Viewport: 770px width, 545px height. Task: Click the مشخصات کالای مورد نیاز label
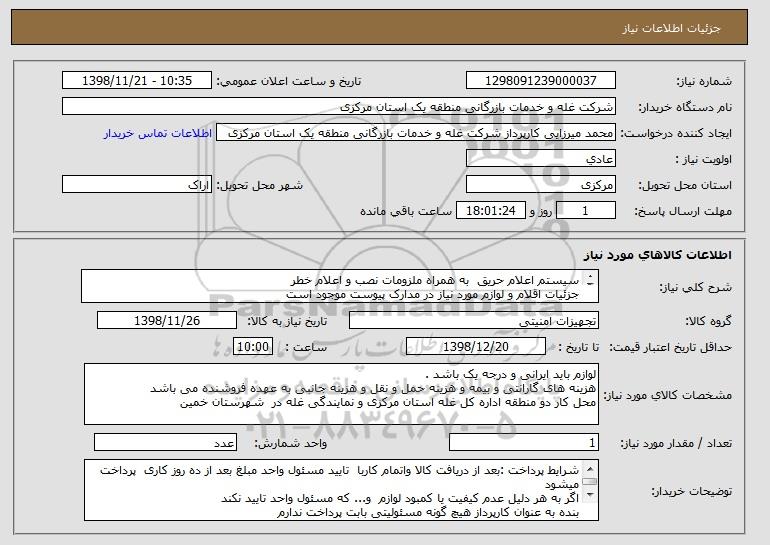668,395
